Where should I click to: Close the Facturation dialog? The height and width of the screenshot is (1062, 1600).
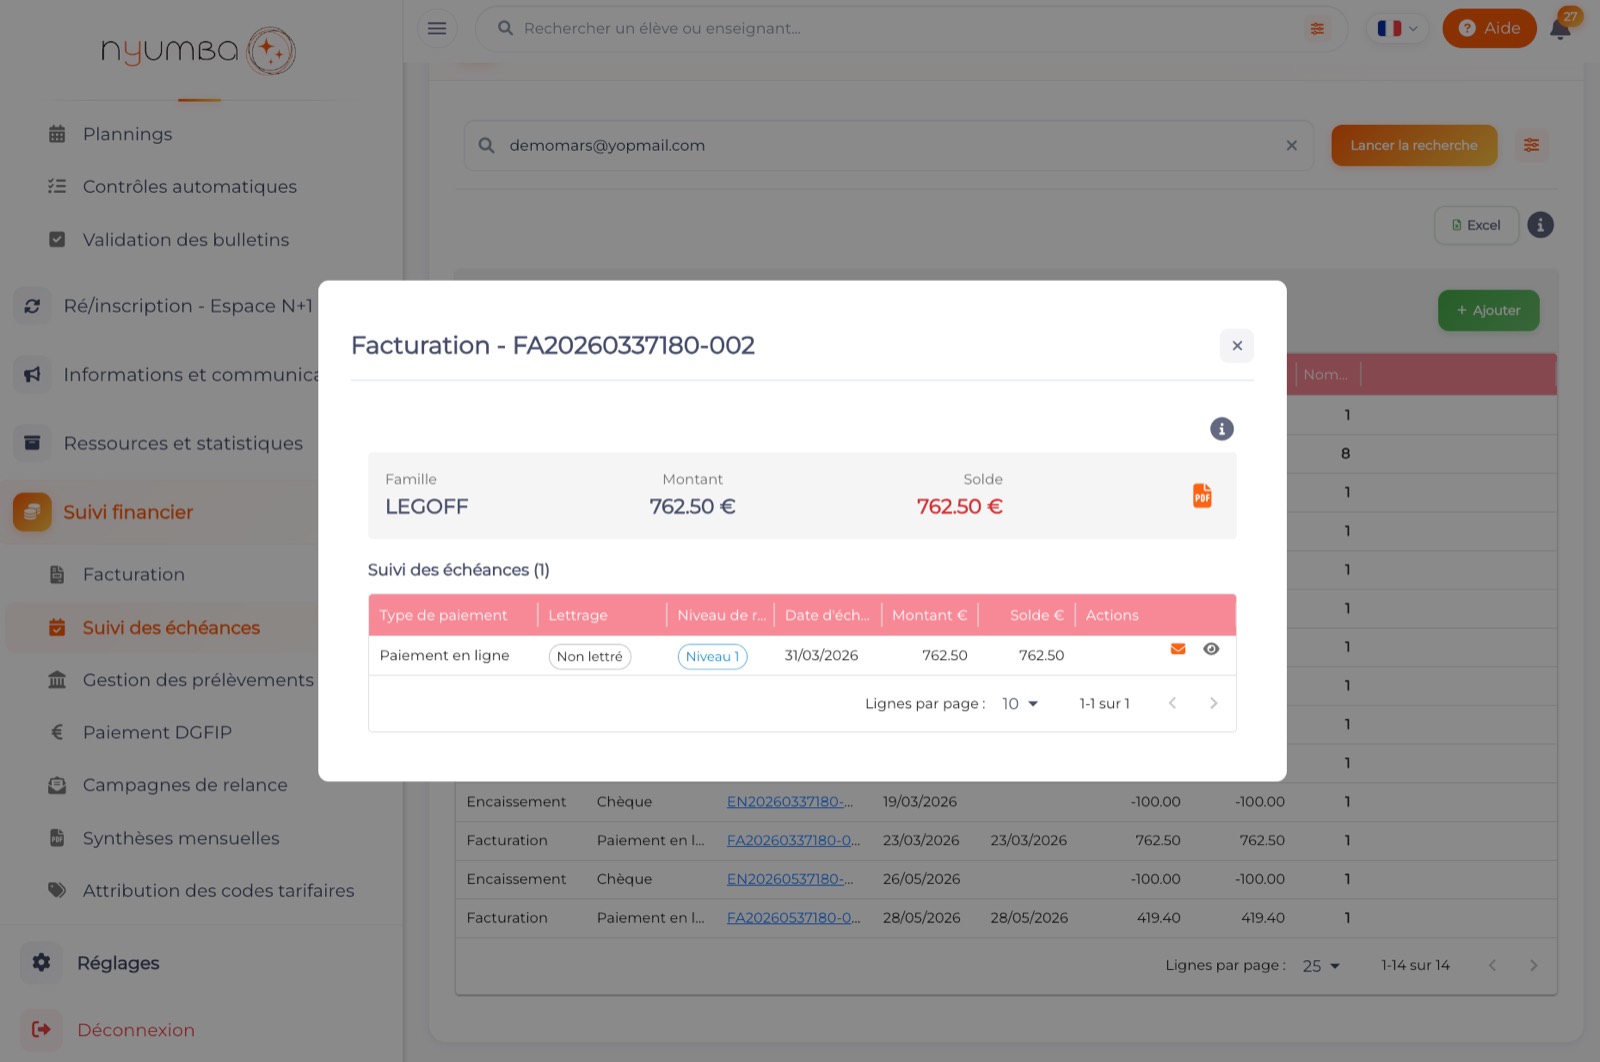tap(1237, 346)
